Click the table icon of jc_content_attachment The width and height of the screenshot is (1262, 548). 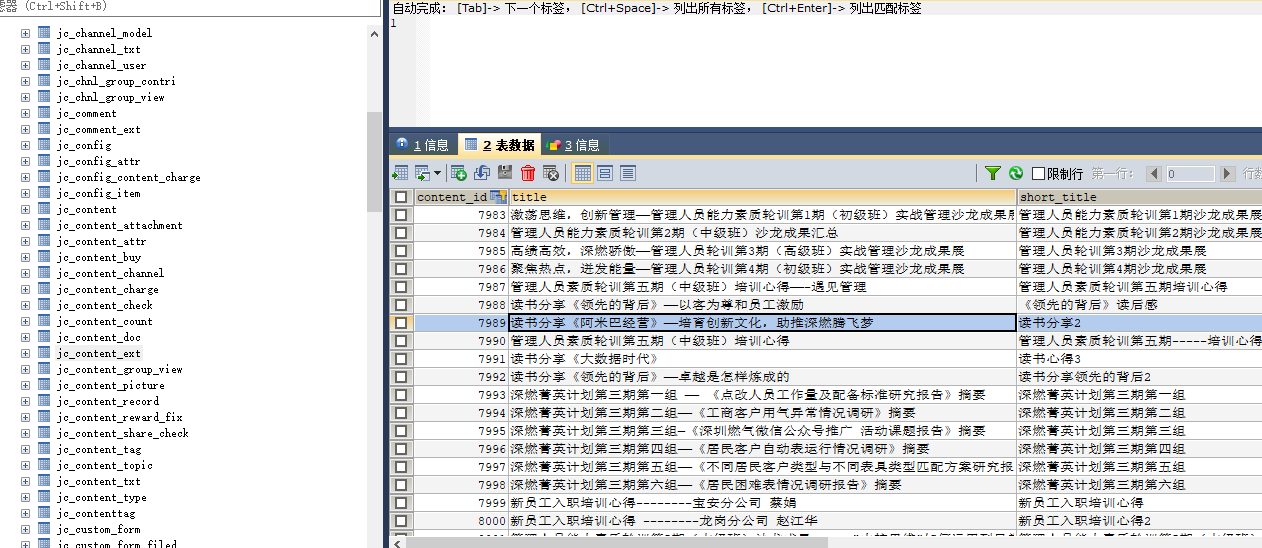tap(44, 225)
